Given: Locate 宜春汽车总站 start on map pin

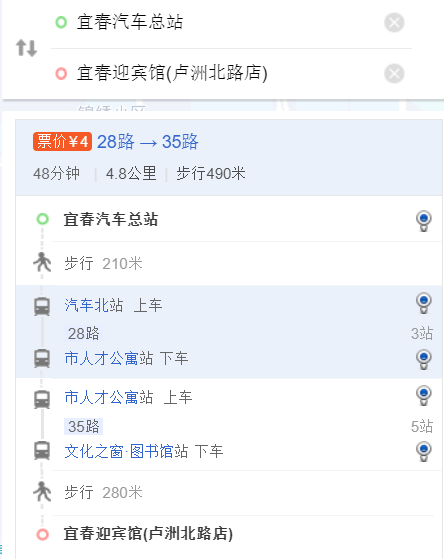Looking at the screenshot, I should tap(424, 221).
